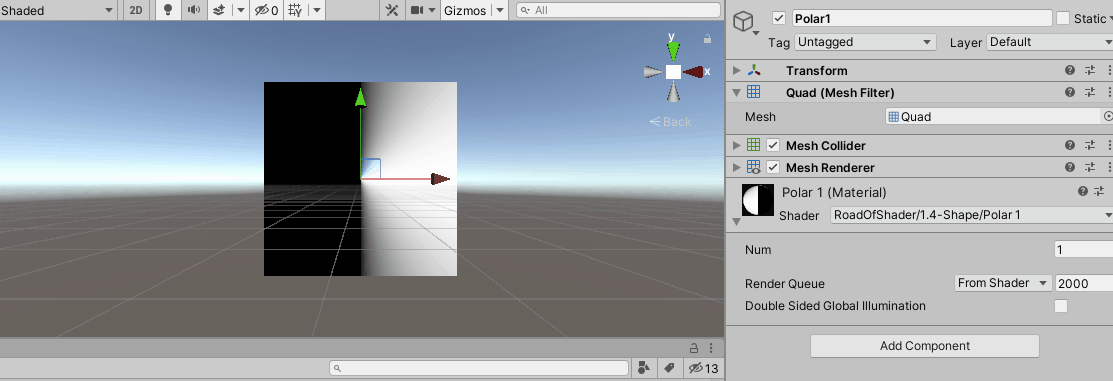The image size is (1113, 381).
Task: Toggle hidden objects visibility eye icon
Action: coord(266,10)
